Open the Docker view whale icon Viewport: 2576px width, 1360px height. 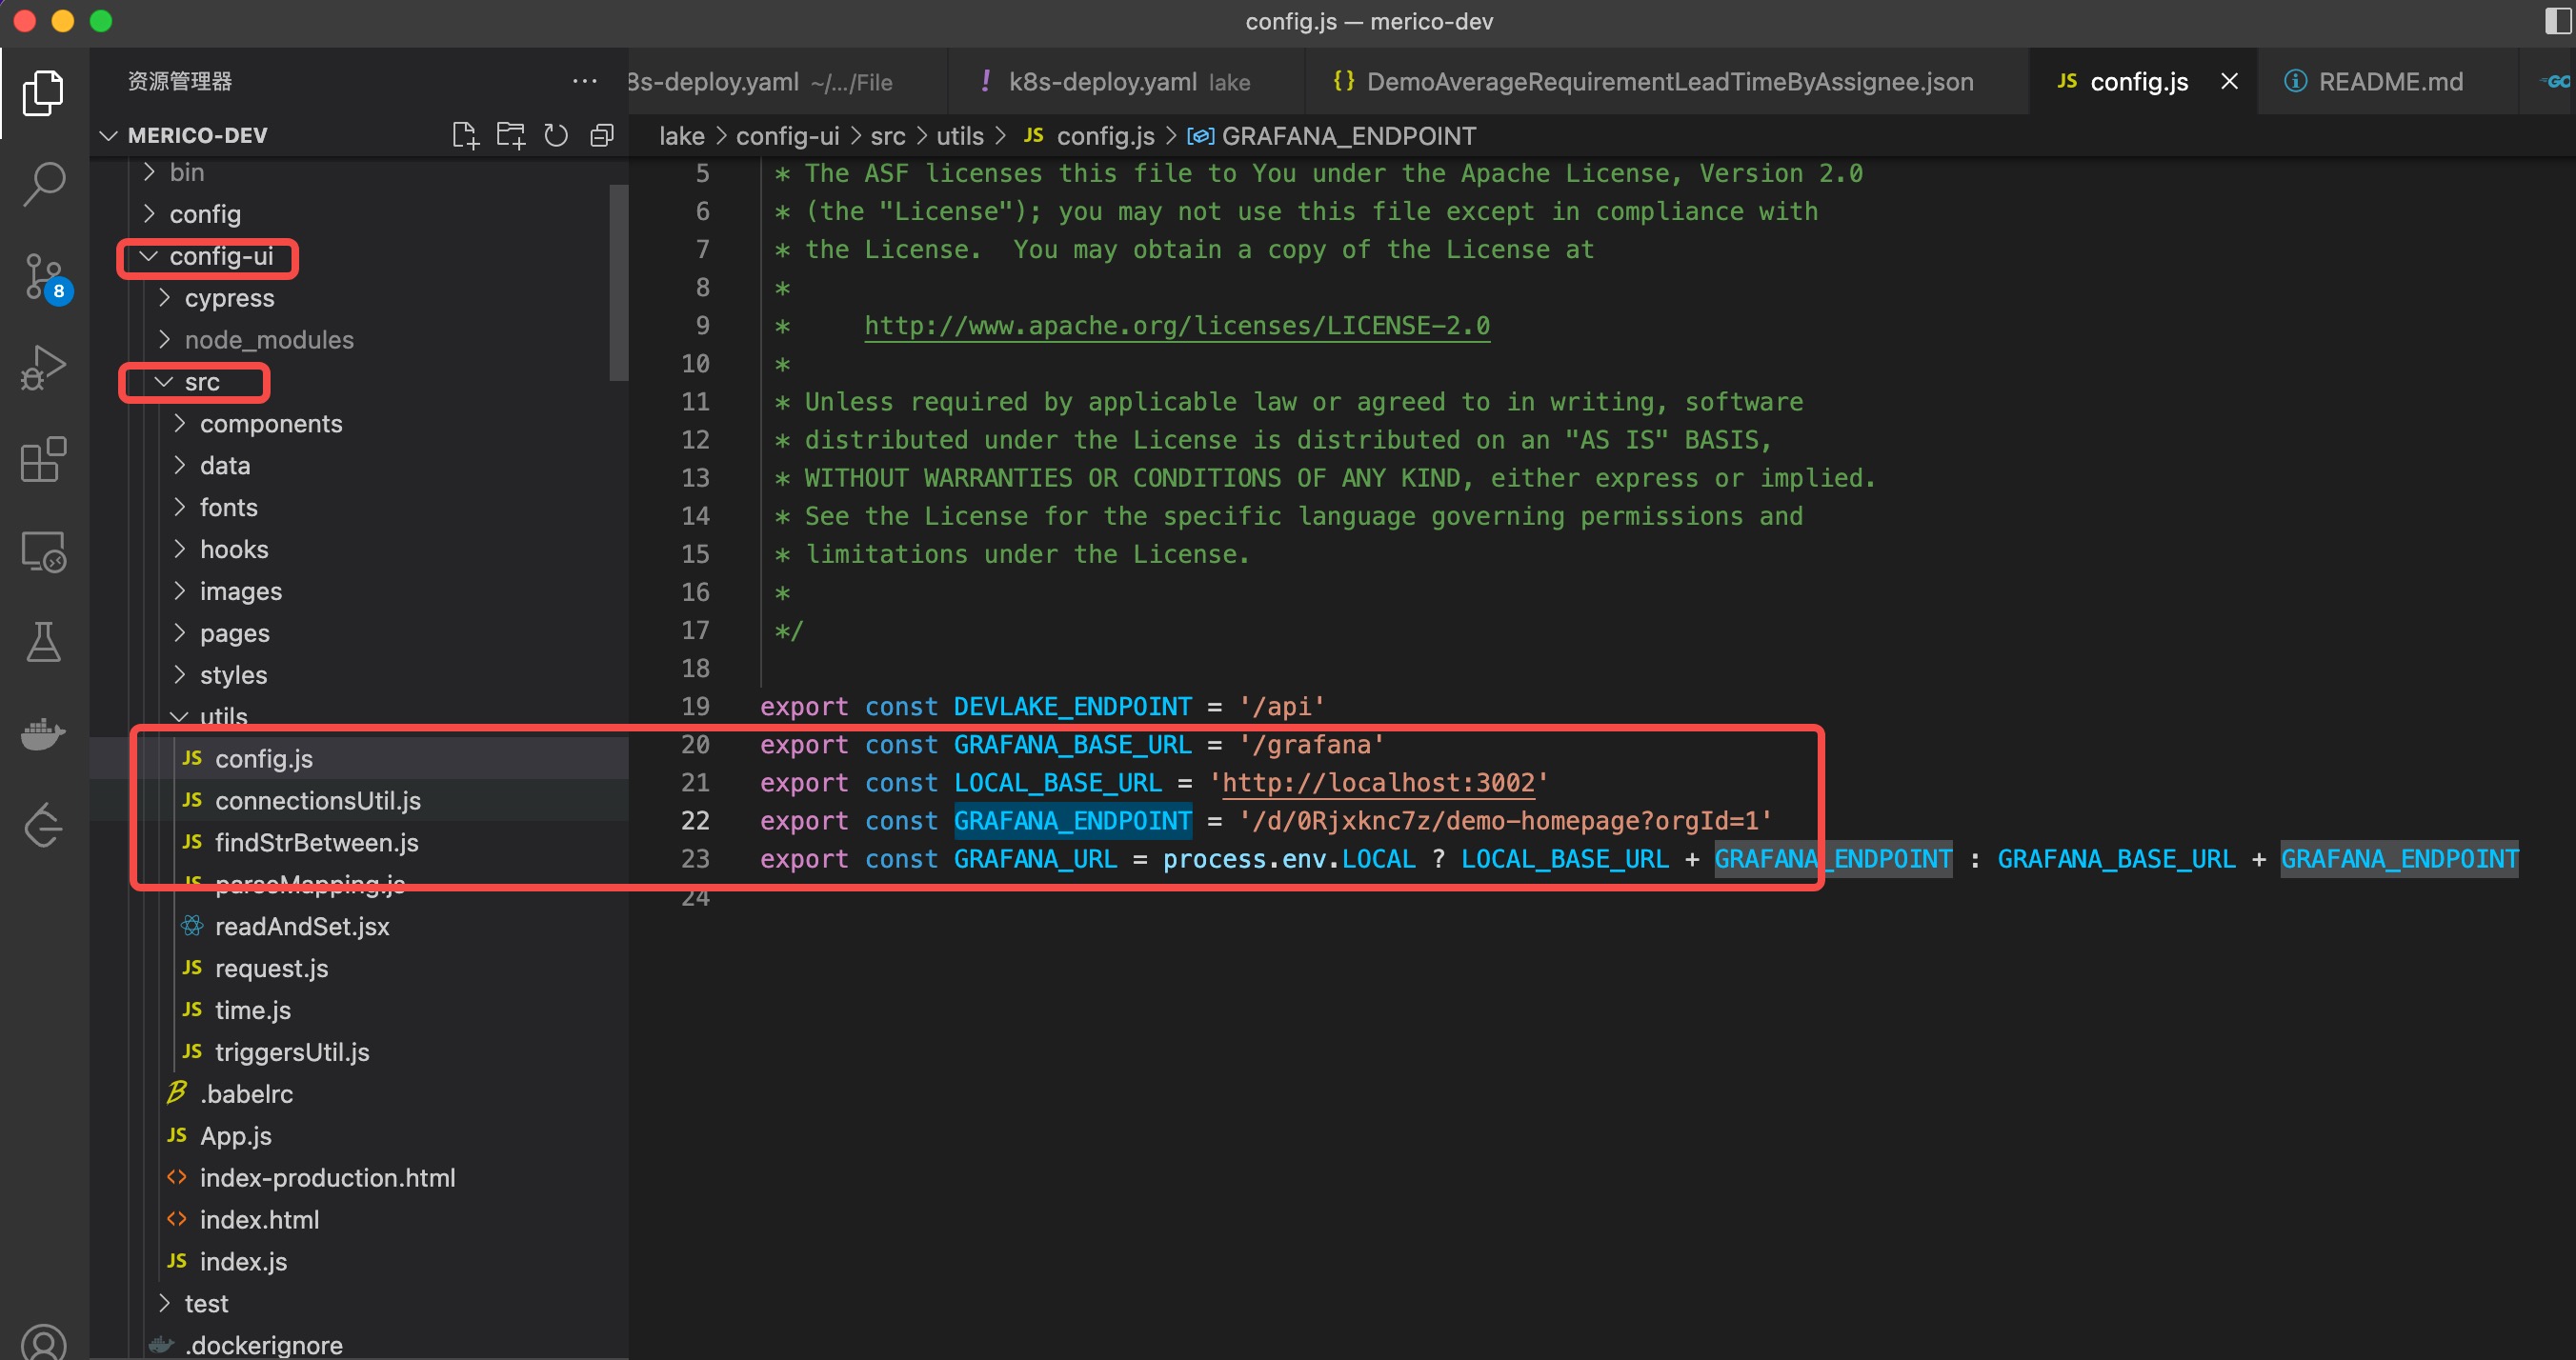[44, 734]
